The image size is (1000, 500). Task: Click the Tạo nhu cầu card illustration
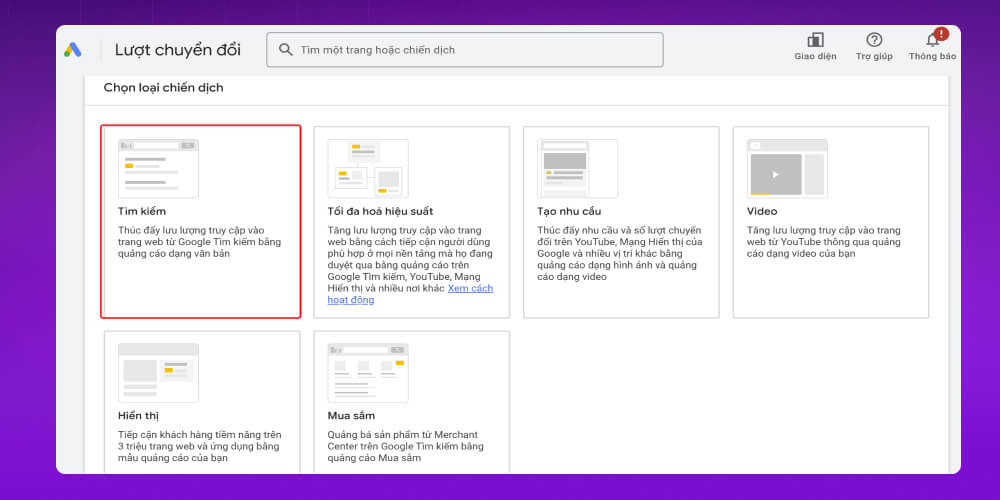[x=577, y=168]
